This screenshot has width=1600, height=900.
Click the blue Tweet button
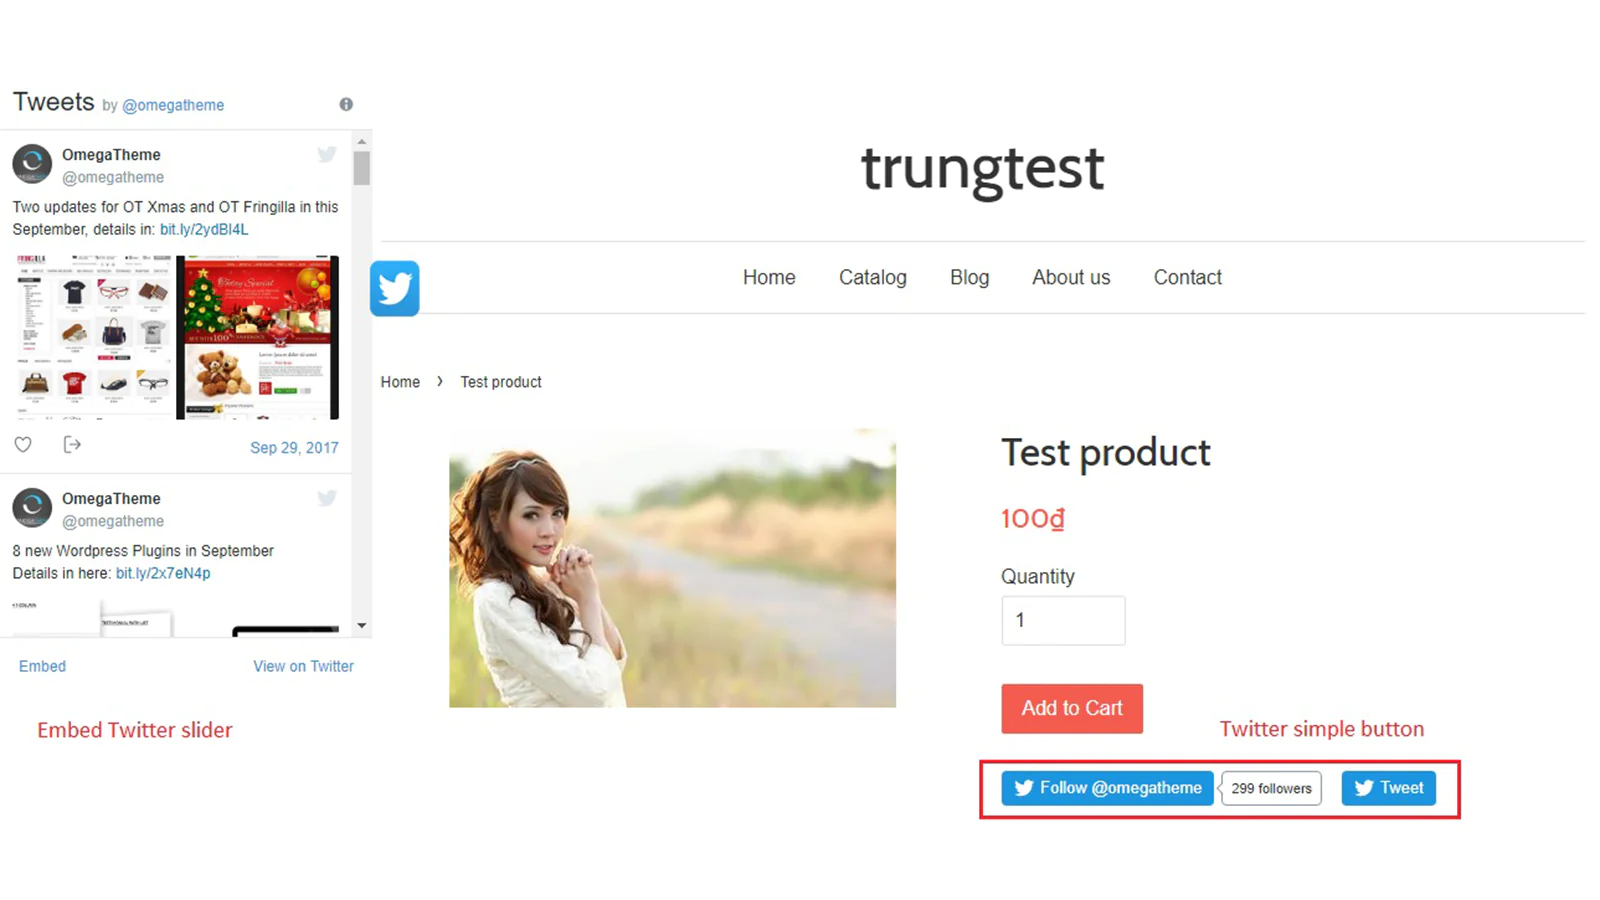[x=1388, y=788]
